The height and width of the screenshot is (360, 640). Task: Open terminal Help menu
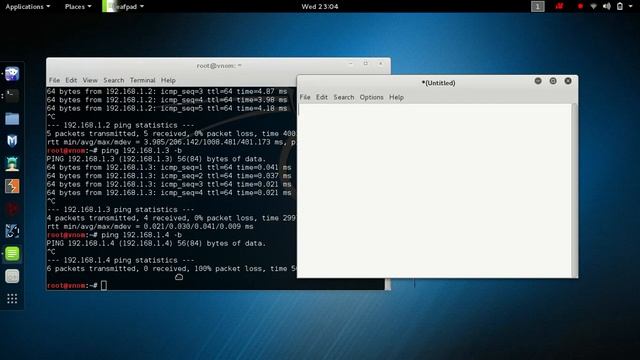[168, 80]
